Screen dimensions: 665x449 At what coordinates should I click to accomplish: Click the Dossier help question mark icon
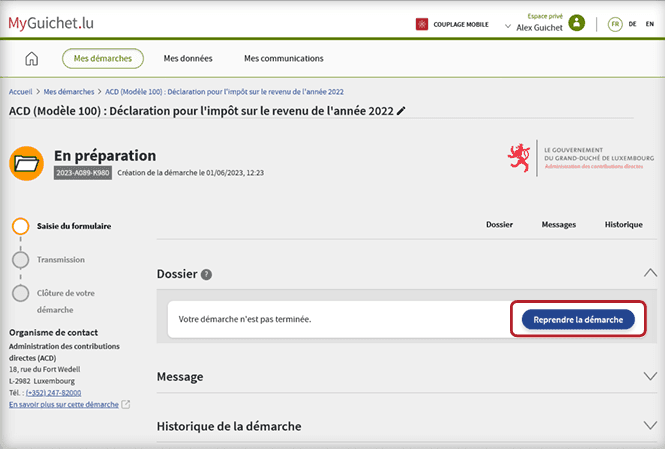click(x=207, y=275)
